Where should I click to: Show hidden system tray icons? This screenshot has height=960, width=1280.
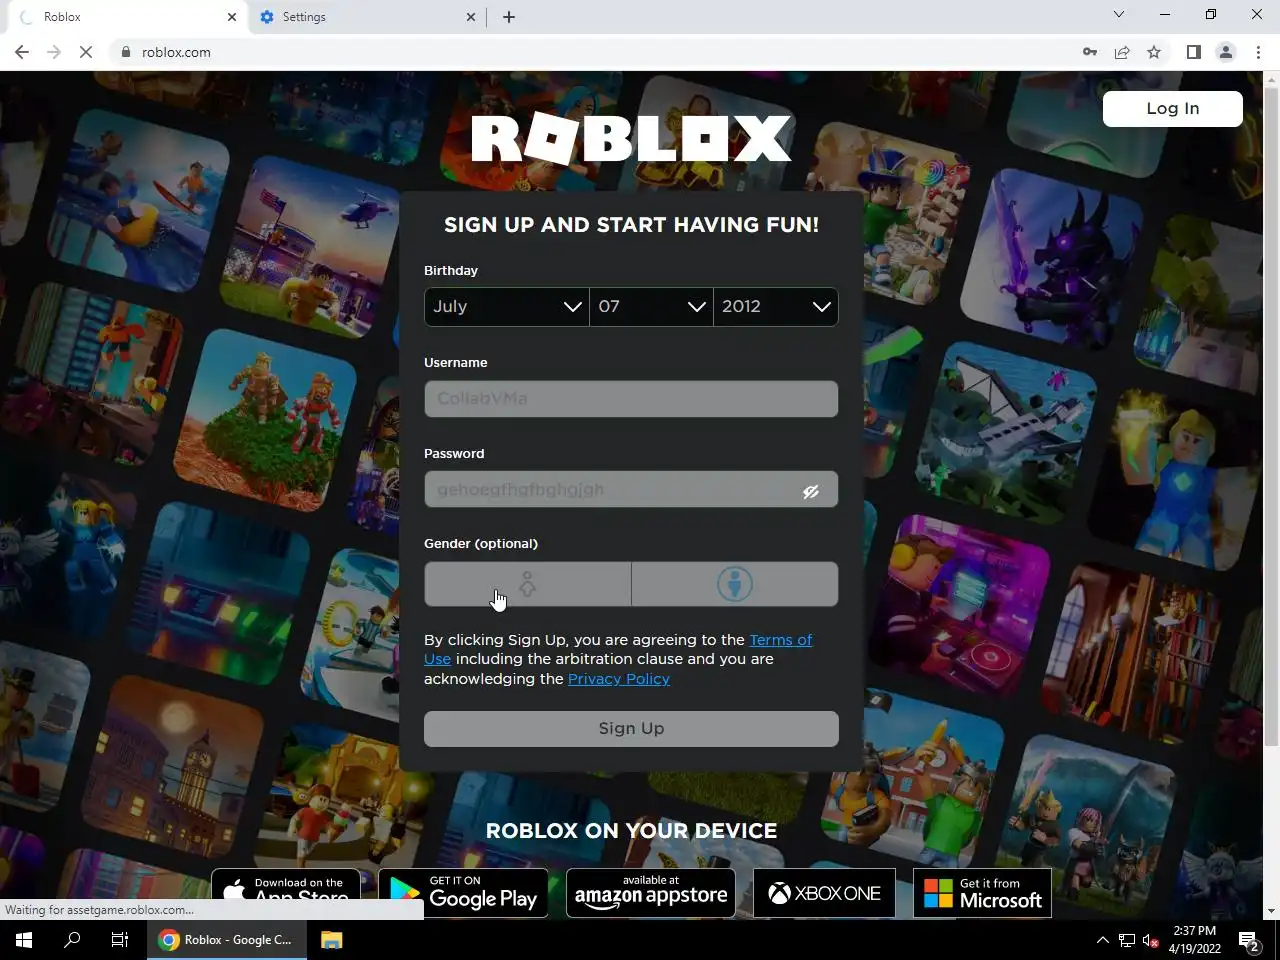(x=1102, y=940)
